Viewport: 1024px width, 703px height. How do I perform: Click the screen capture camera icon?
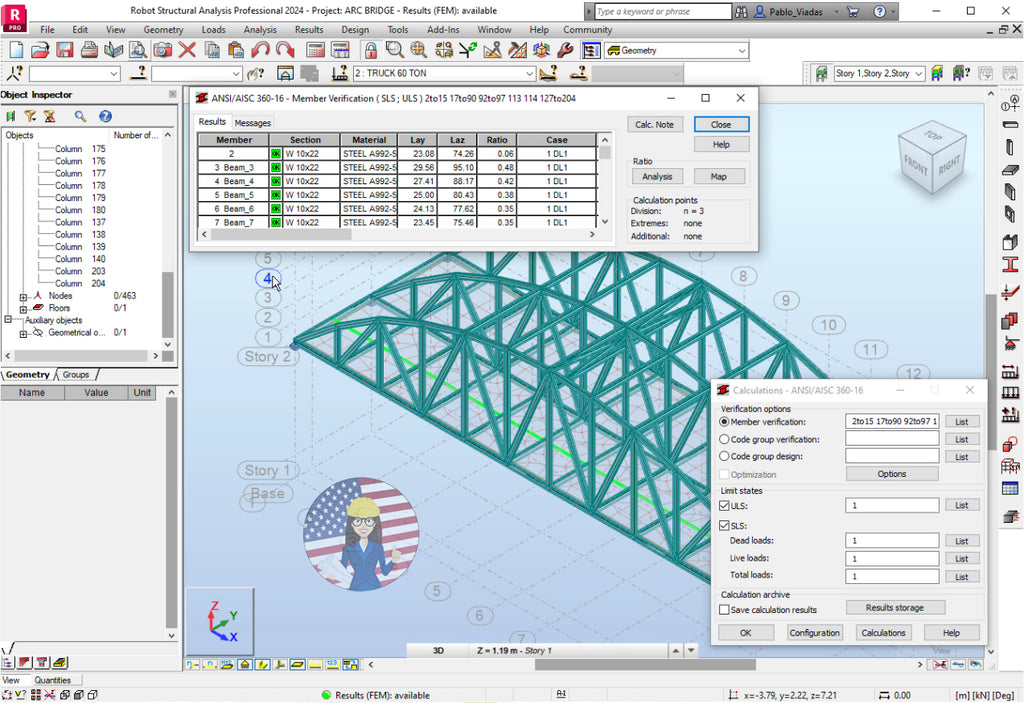[x=162, y=50]
